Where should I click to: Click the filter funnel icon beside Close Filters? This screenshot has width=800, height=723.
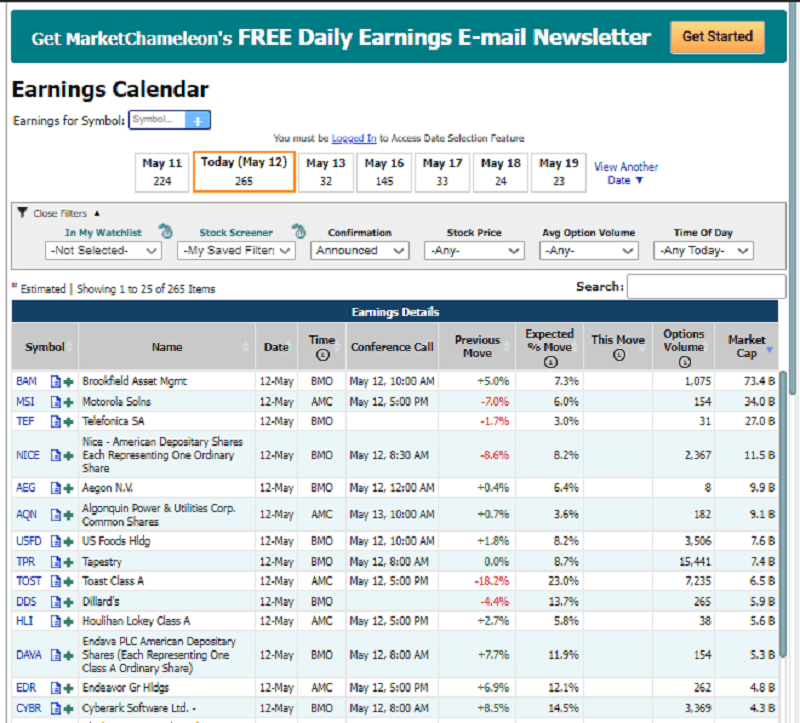[21, 211]
